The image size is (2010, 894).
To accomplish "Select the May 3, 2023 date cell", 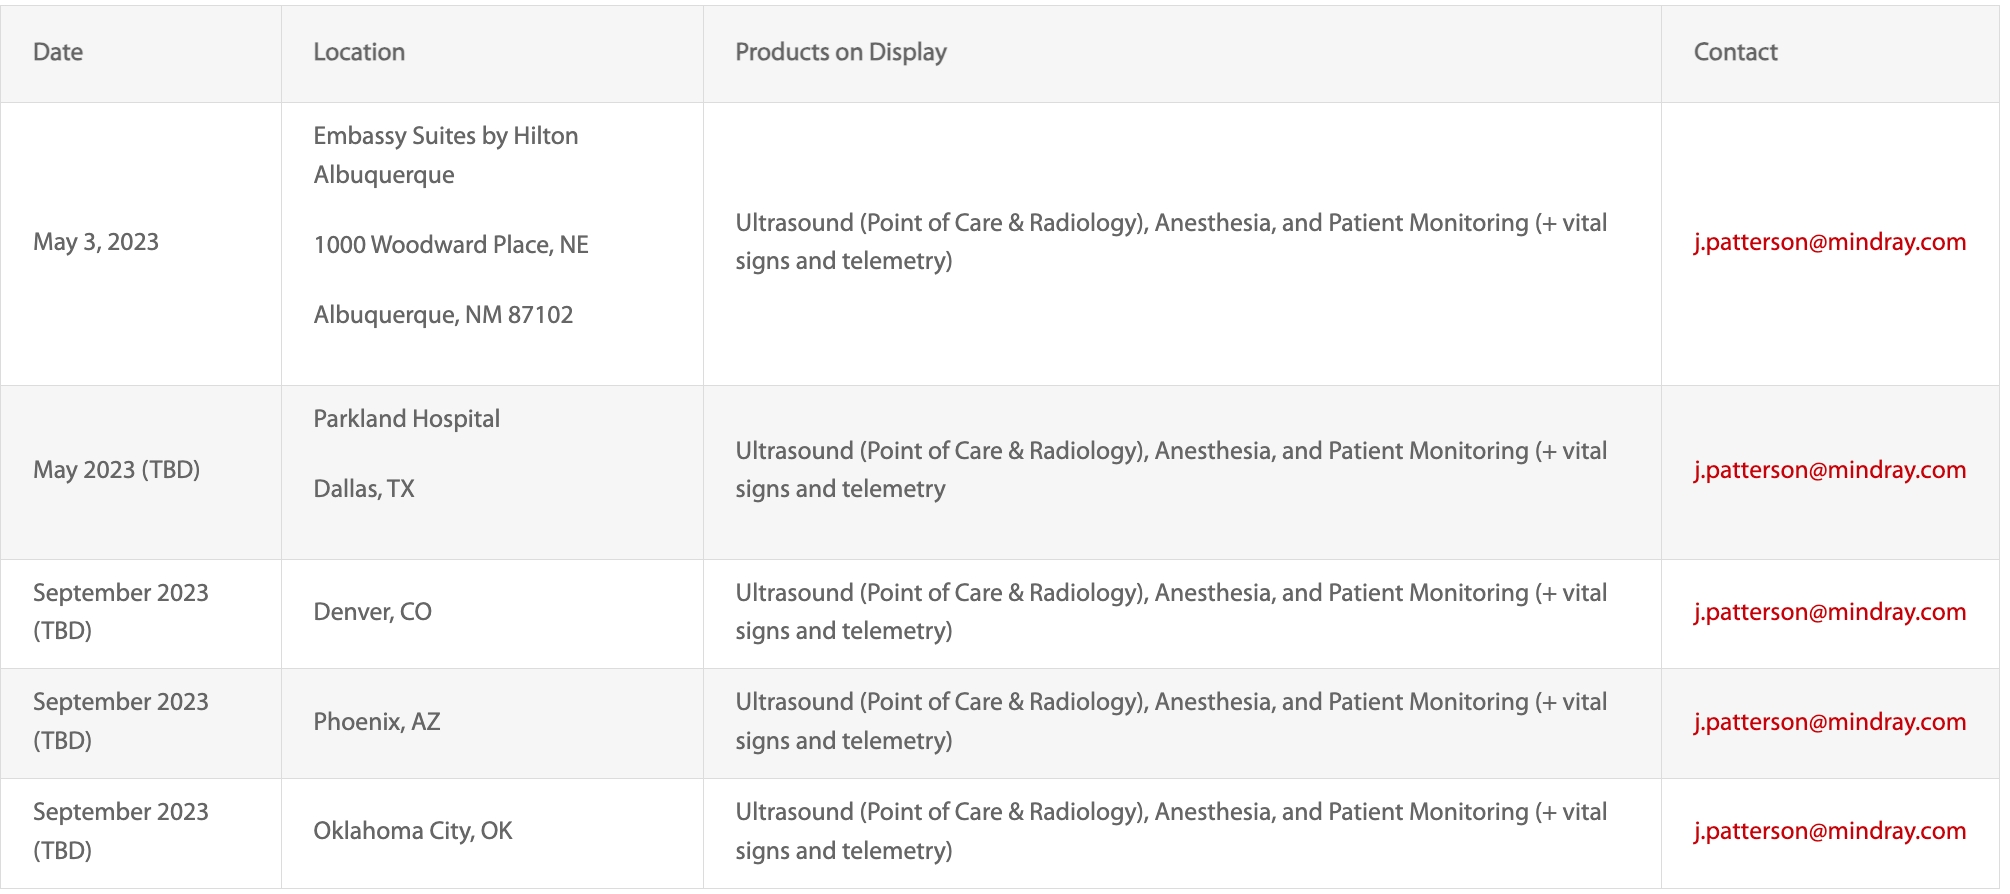I will pos(96,242).
